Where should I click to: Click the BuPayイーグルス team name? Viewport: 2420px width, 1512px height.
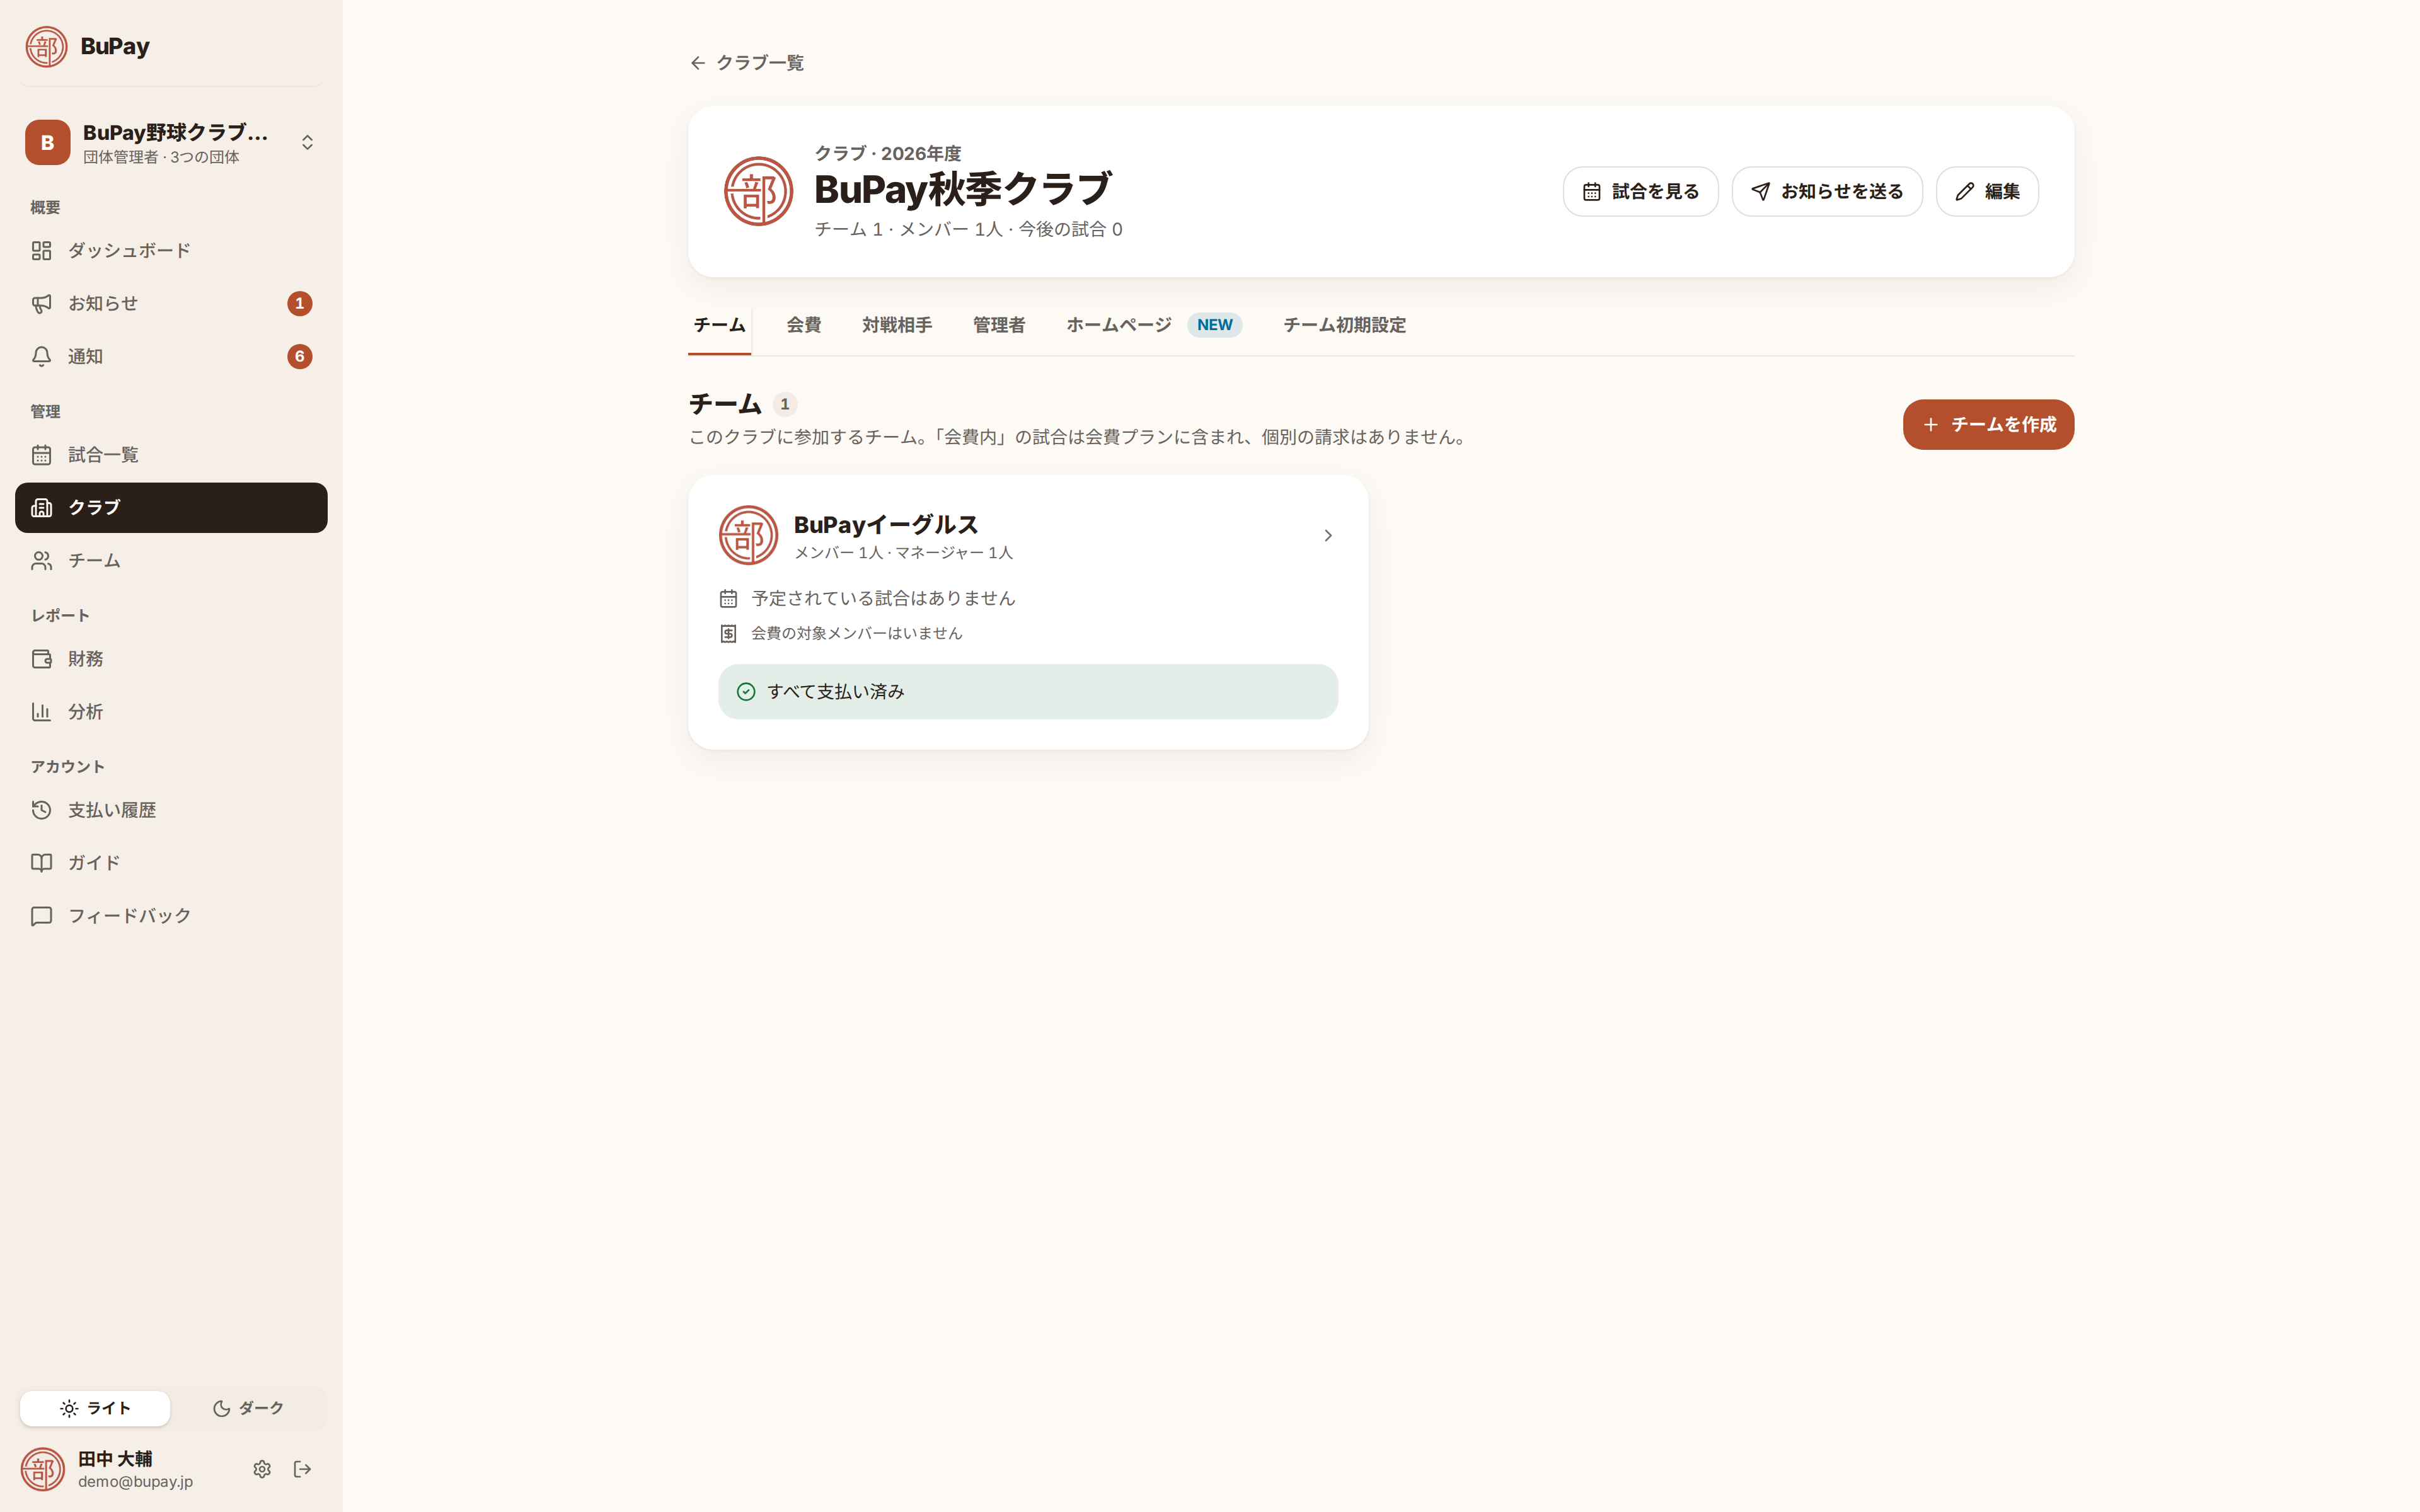click(885, 524)
